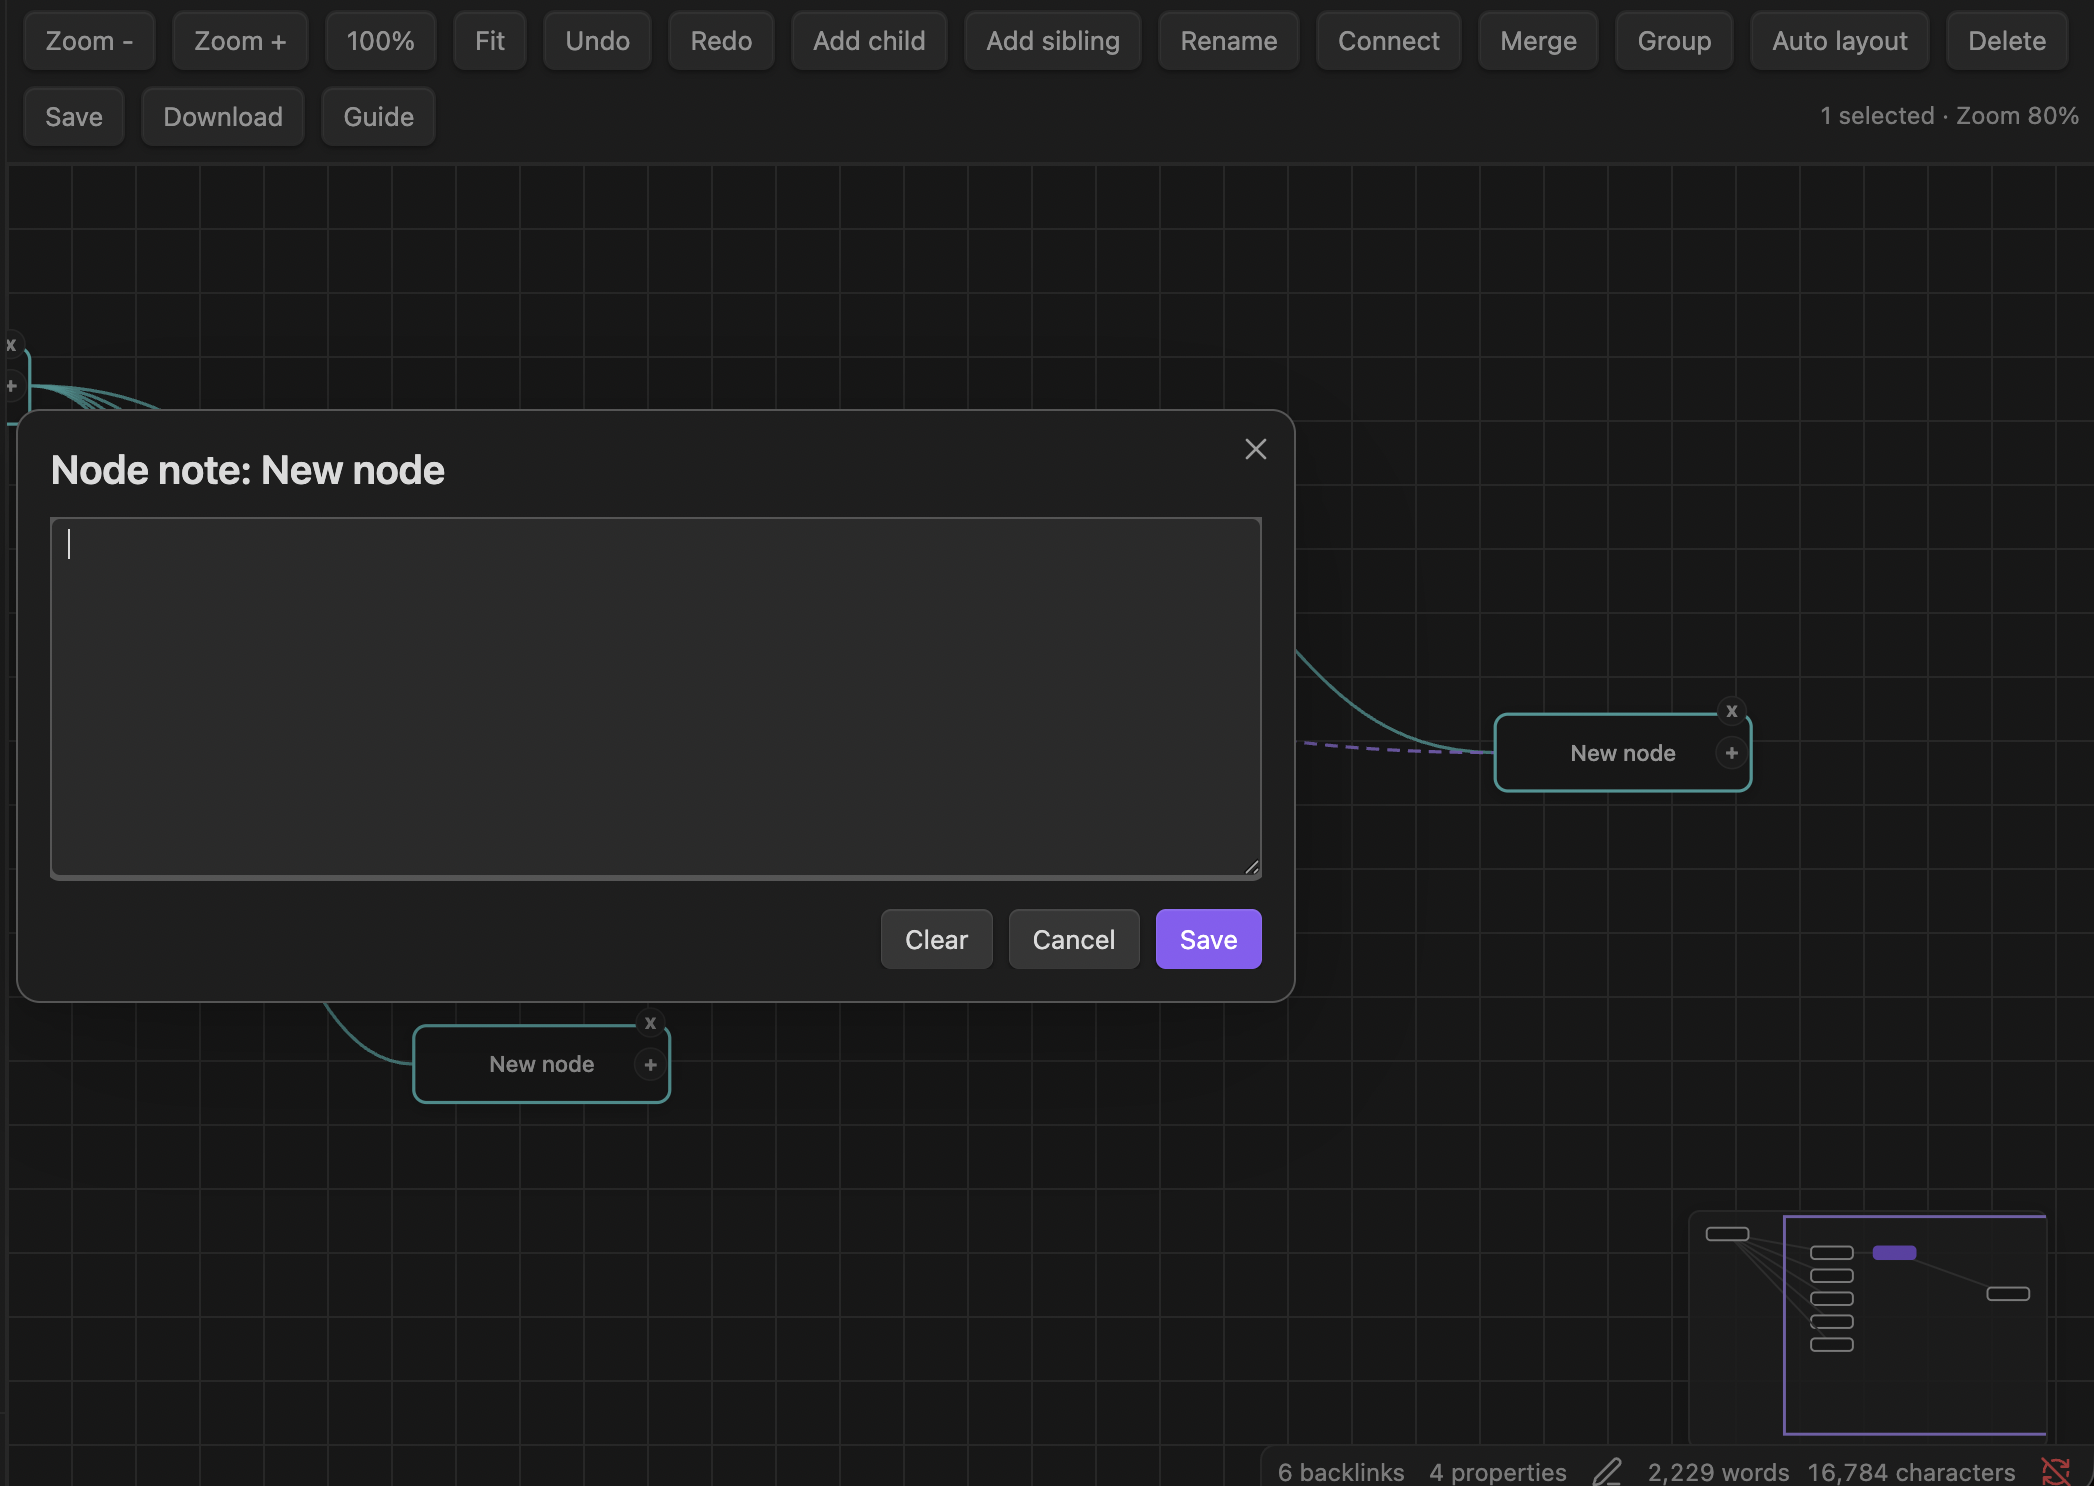Click Zoom + toolbar button

(240, 41)
